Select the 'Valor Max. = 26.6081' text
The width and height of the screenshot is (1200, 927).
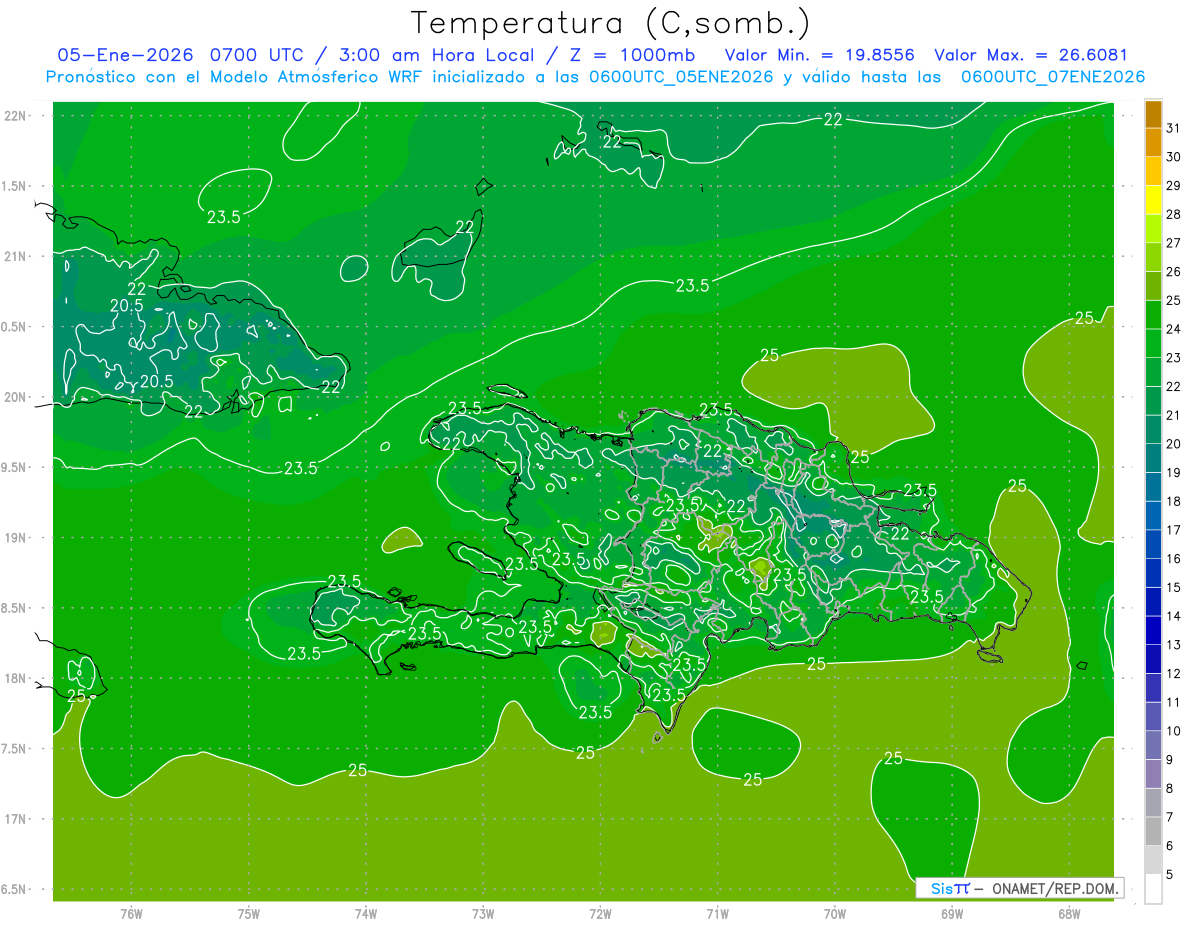click(x=1031, y=55)
